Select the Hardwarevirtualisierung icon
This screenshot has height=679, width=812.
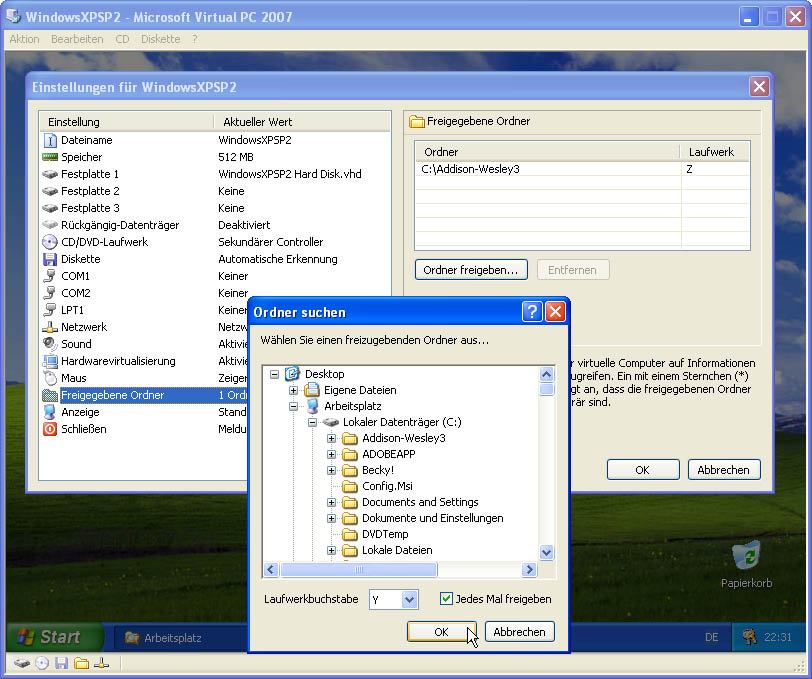click(x=50, y=361)
